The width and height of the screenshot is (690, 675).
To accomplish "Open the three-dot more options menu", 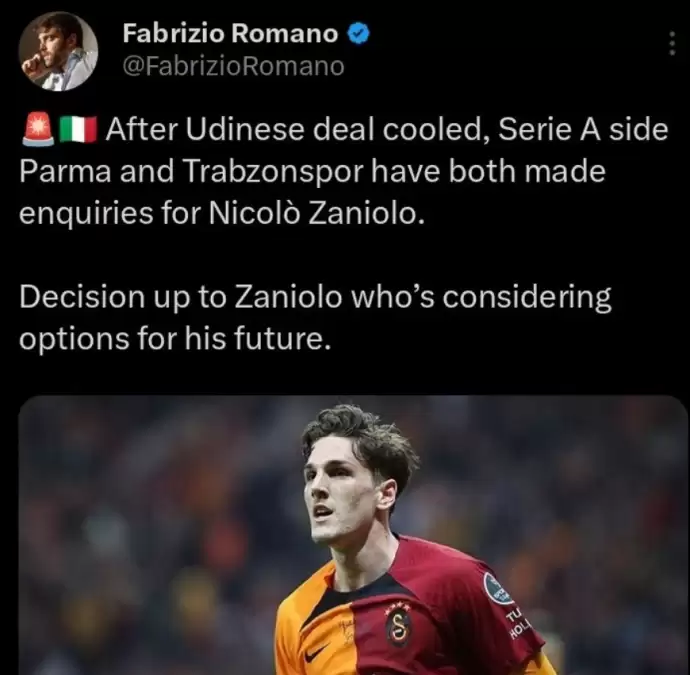I will tap(670, 44).
